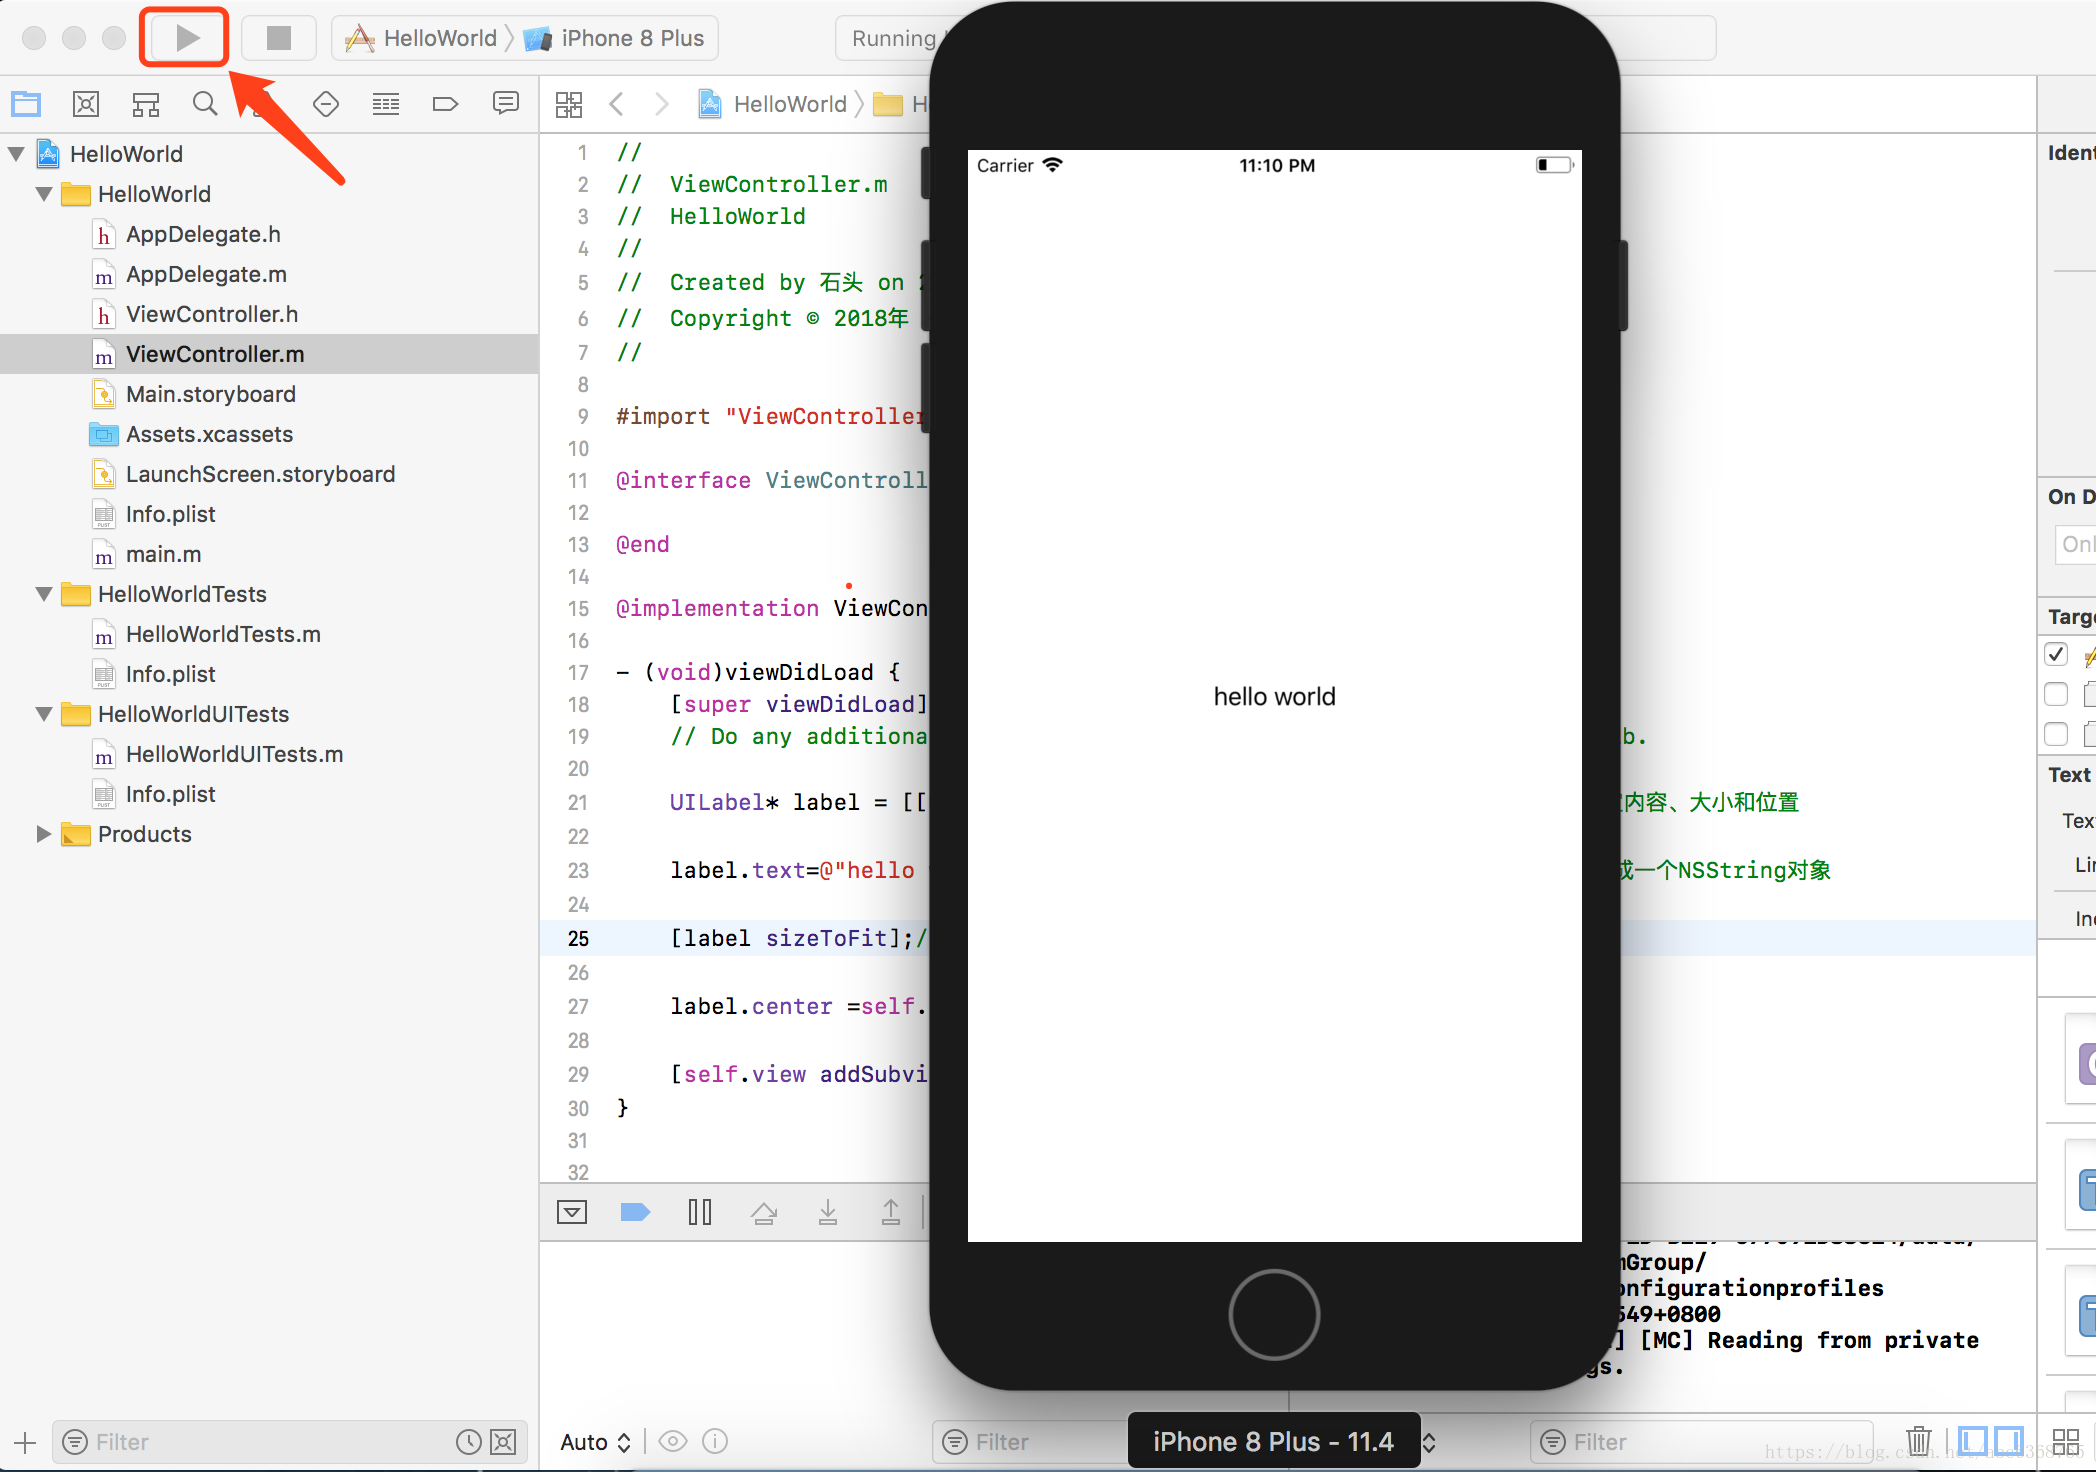The width and height of the screenshot is (2096, 1472).
Task: Select AppDelegate.m file
Action: click(x=206, y=274)
